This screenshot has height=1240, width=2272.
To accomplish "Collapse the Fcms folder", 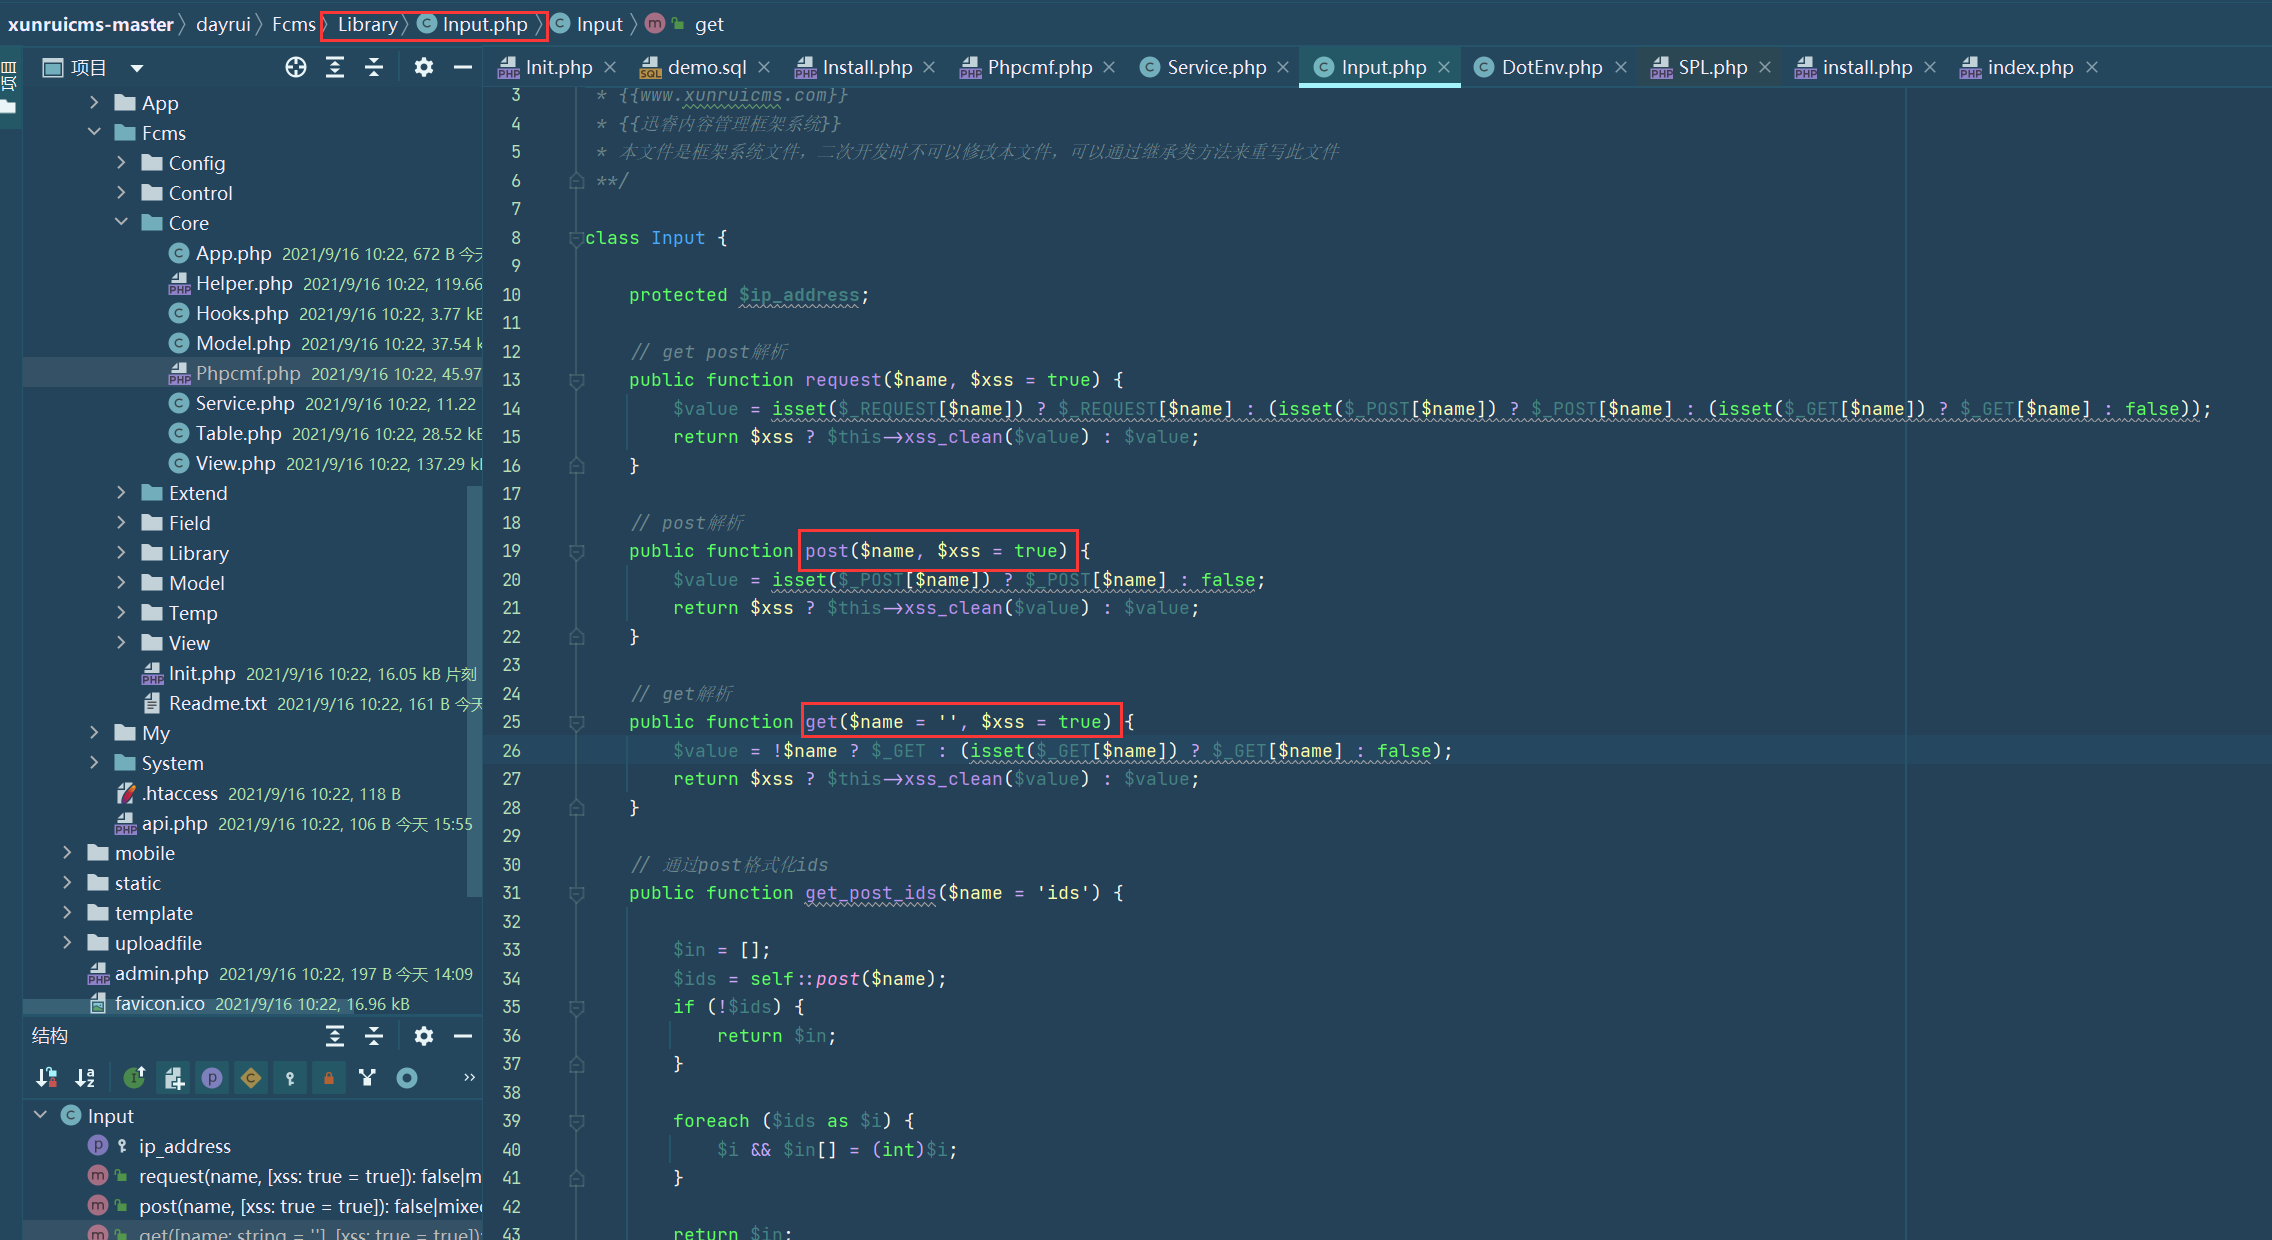I will (x=94, y=132).
